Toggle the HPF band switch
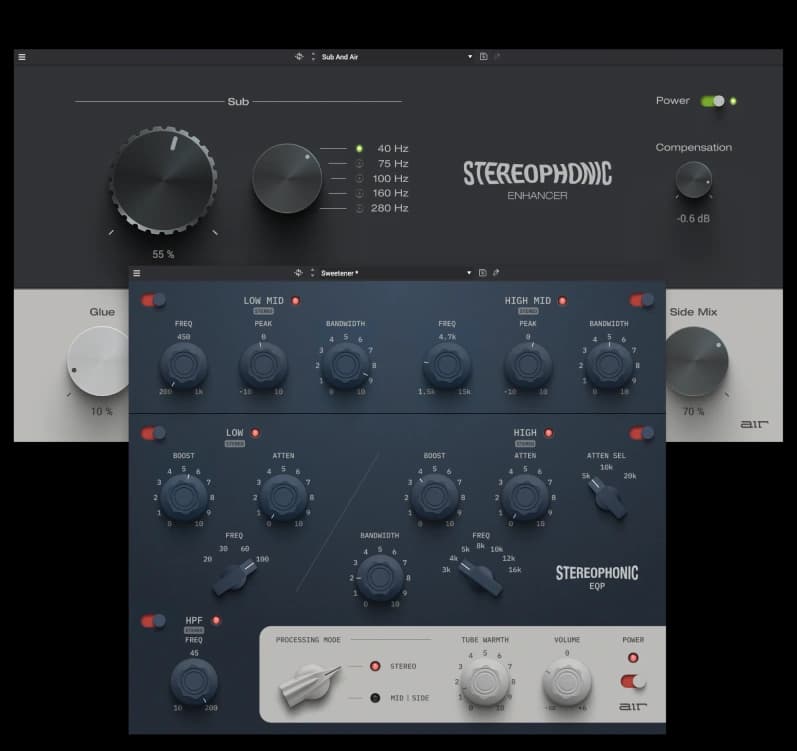 pyautogui.click(x=153, y=621)
